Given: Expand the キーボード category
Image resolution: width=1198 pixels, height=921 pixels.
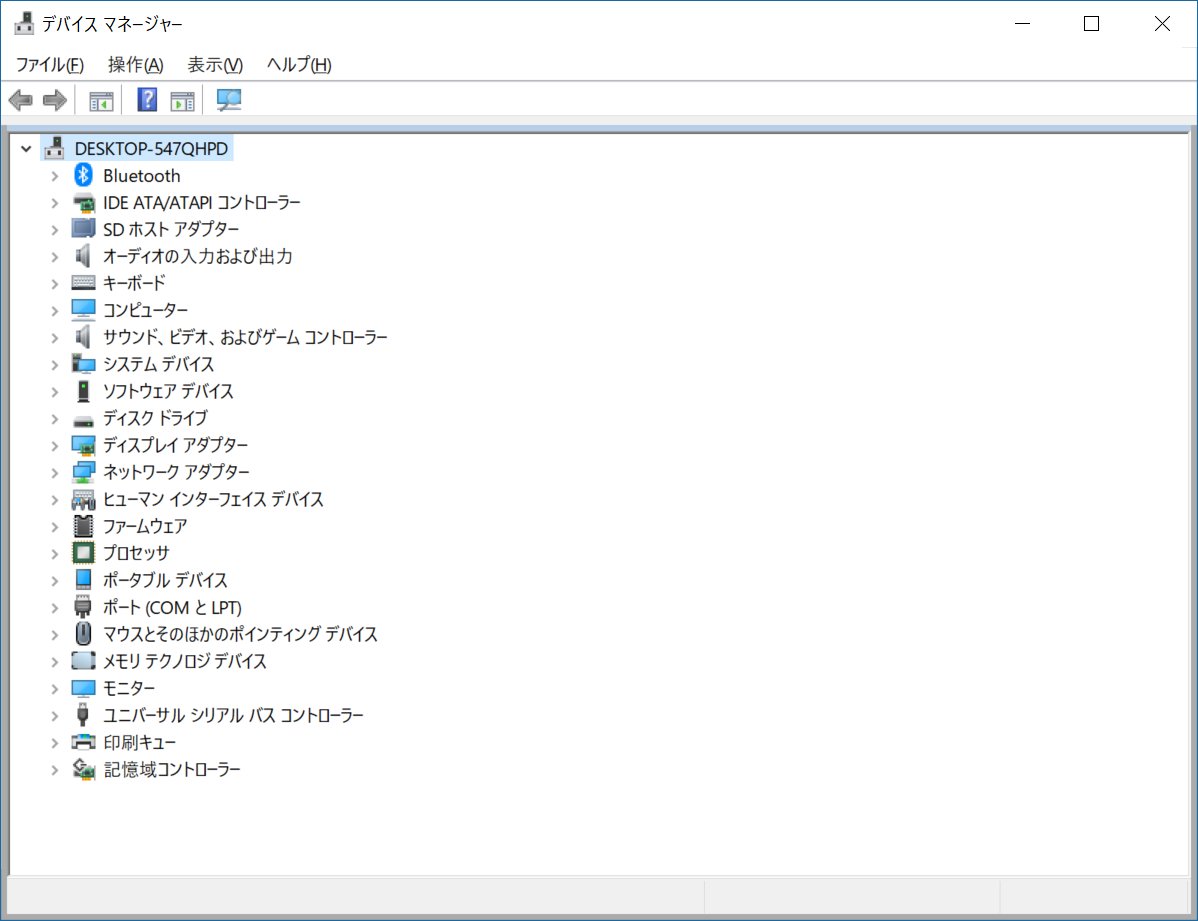Looking at the screenshot, I should tap(54, 284).
